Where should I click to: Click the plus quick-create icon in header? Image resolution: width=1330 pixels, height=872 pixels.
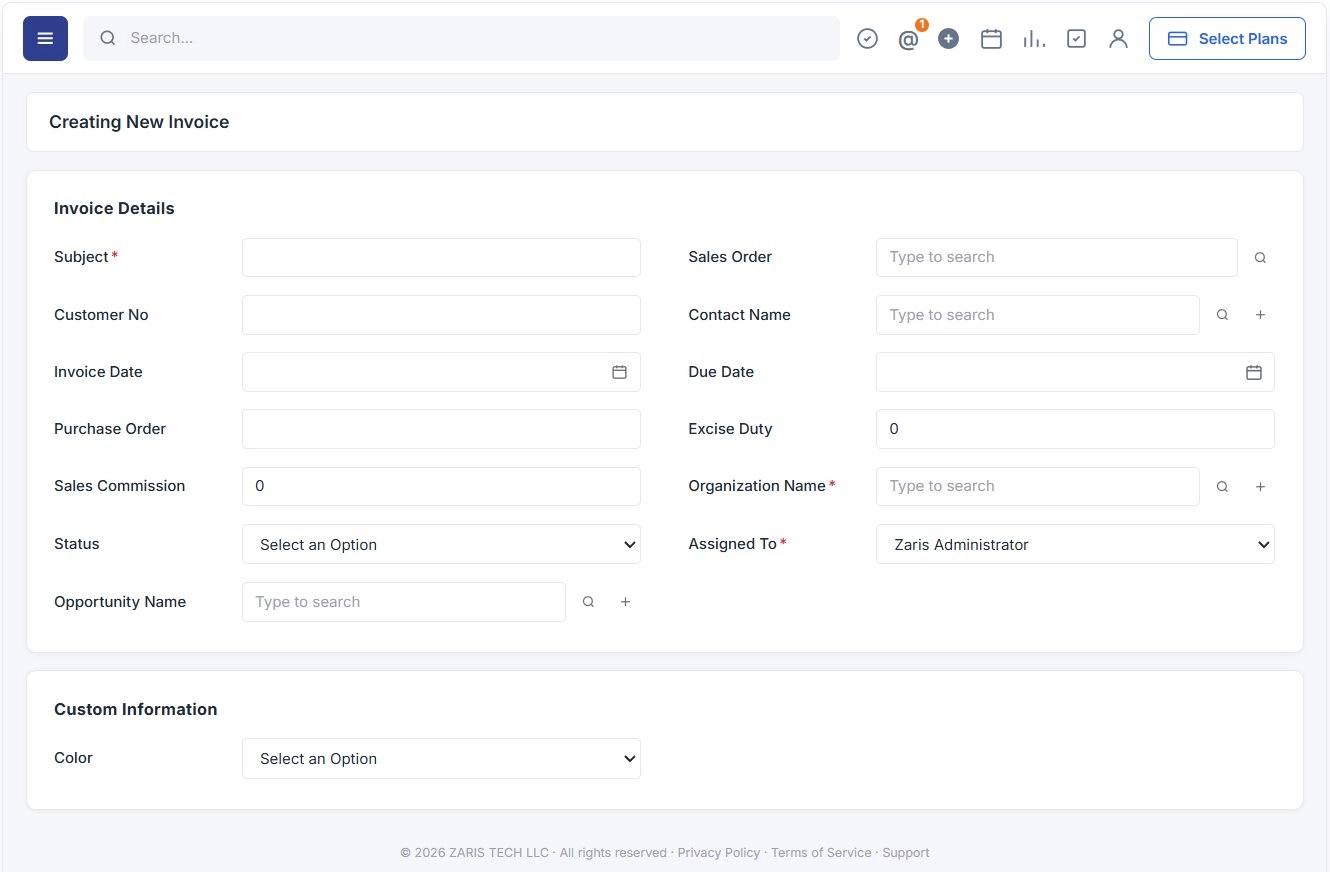tap(949, 39)
